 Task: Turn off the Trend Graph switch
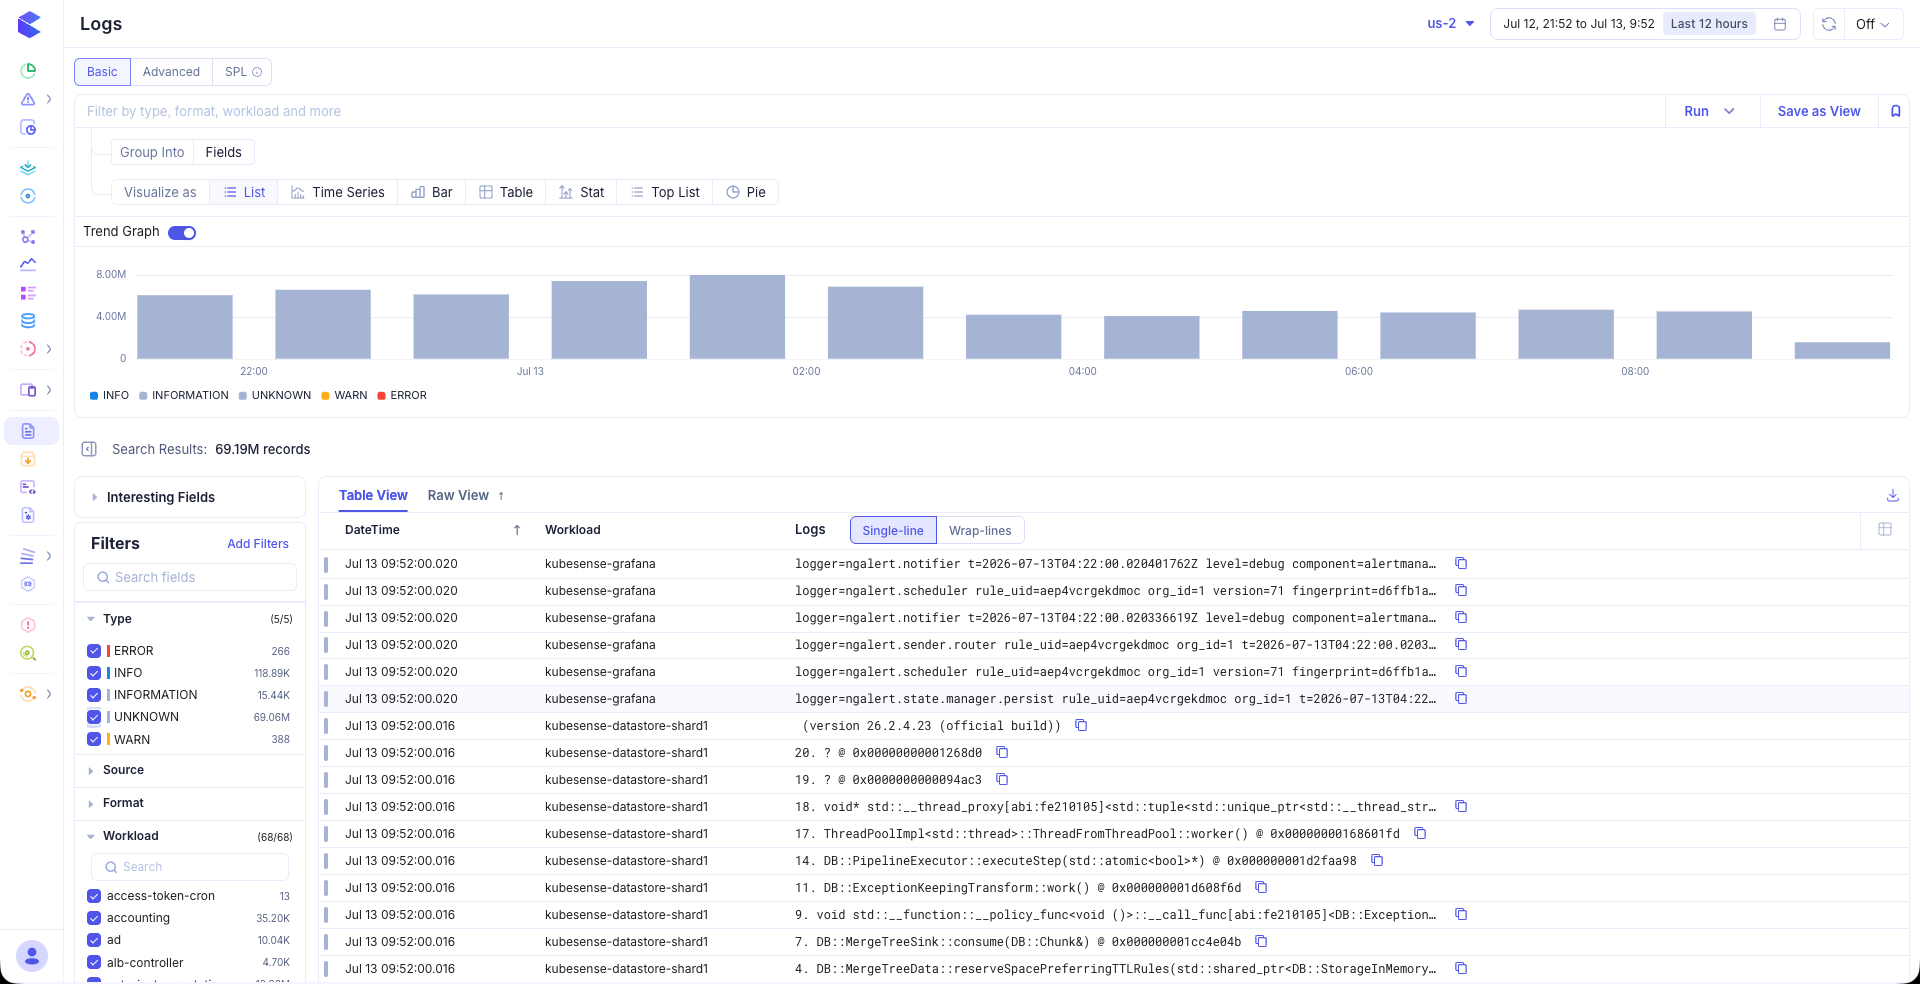182,232
